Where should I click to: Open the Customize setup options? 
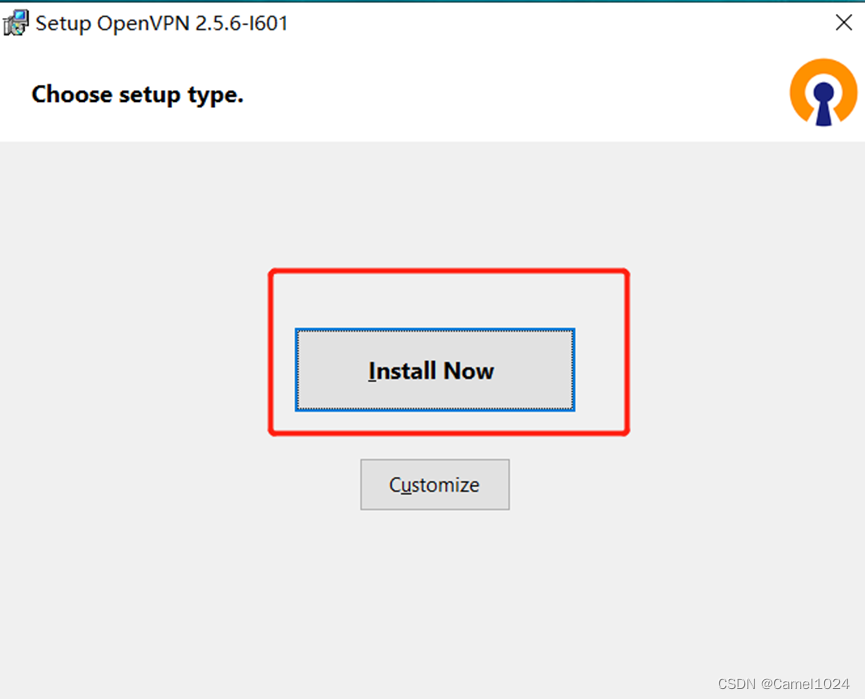pyautogui.click(x=435, y=484)
